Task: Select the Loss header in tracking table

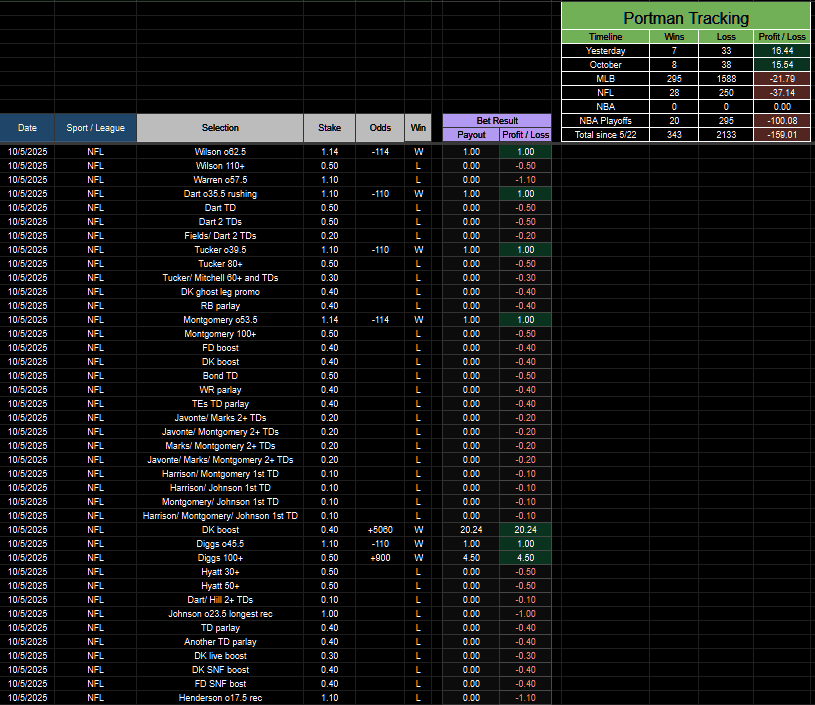Action: pyautogui.click(x=726, y=36)
